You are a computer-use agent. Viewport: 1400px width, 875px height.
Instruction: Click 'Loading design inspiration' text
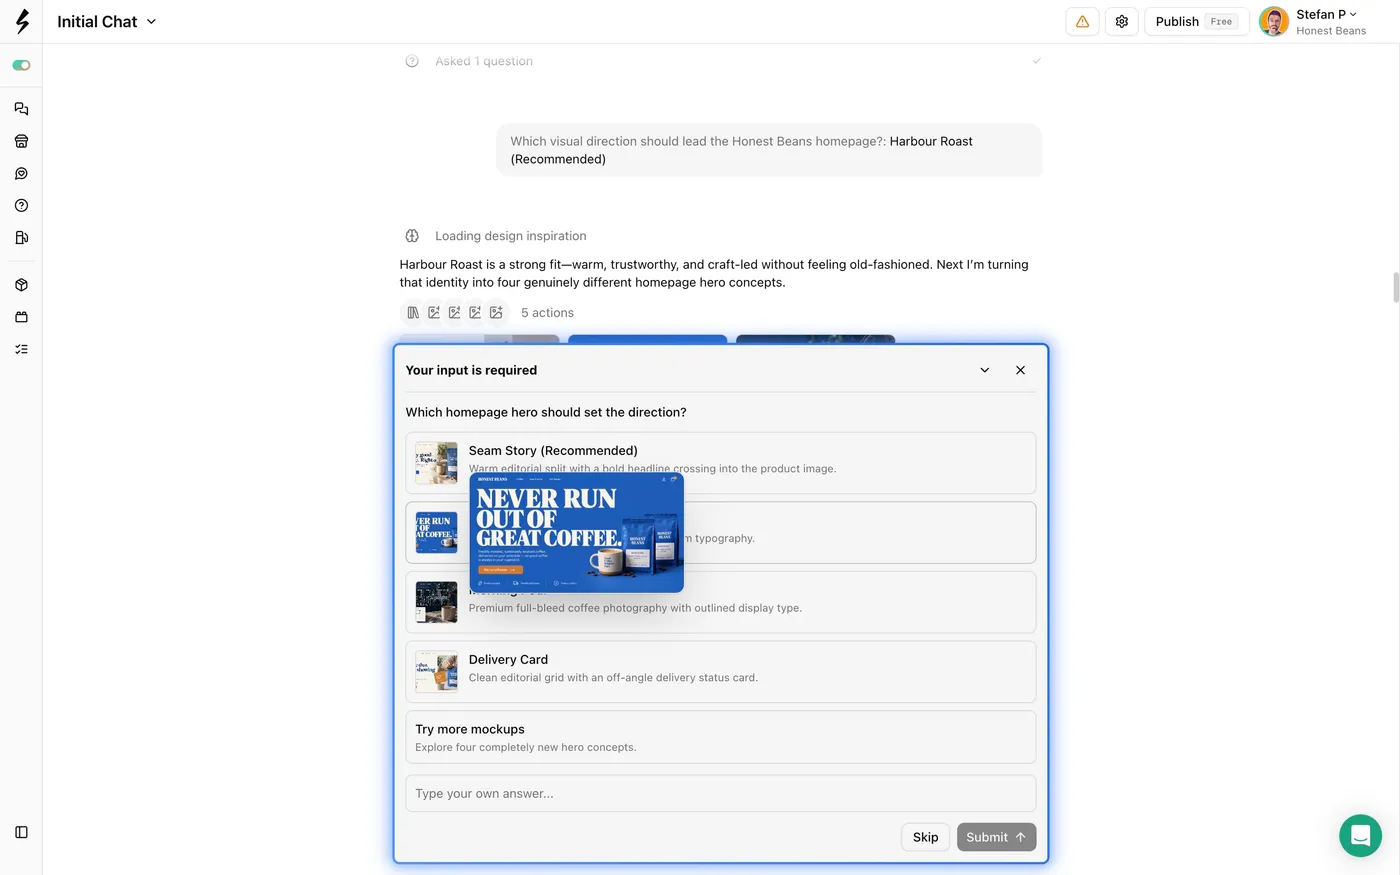510,236
